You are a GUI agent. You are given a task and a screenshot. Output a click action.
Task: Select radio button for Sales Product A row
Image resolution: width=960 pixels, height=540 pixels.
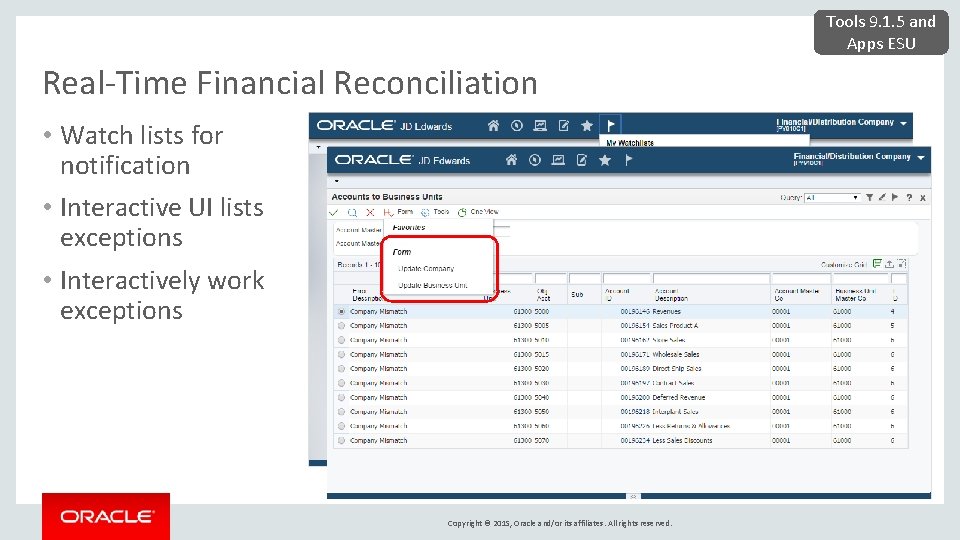click(x=342, y=326)
